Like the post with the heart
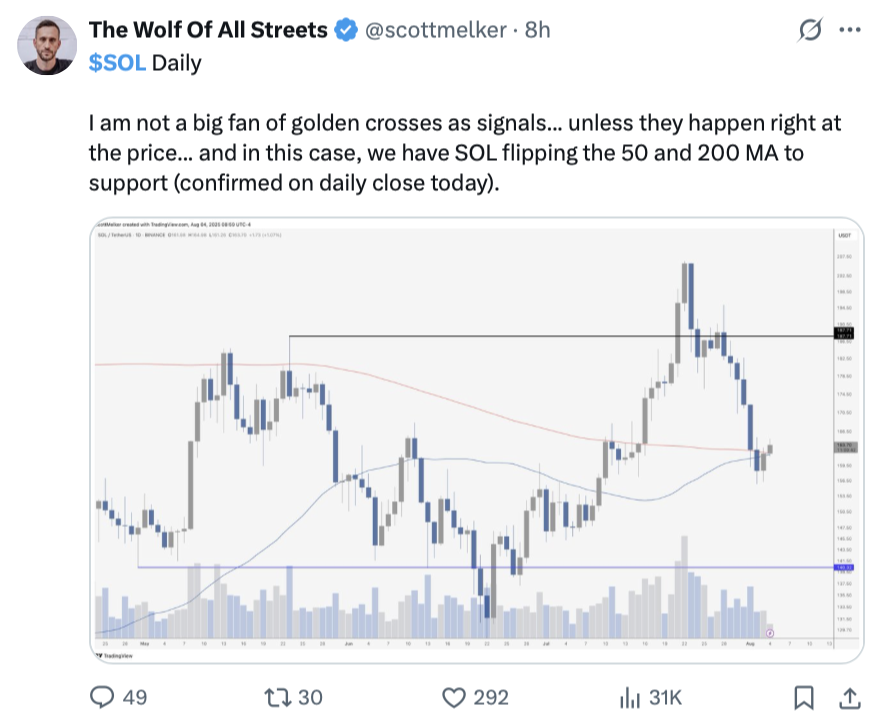884x727 pixels. pos(456,696)
